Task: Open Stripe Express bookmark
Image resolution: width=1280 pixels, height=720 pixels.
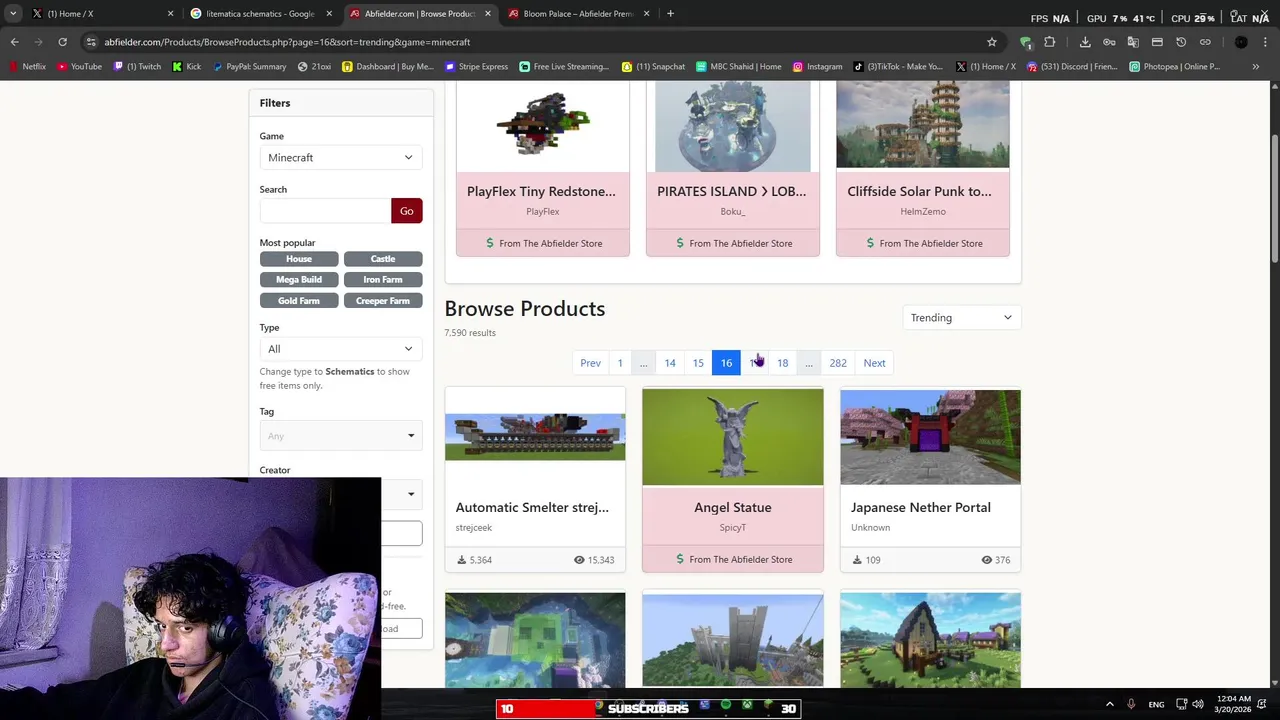Action: [476, 66]
